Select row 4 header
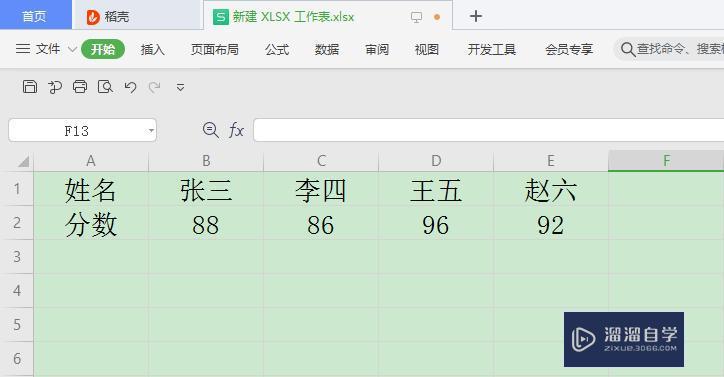This screenshot has height=377, width=724. 17,291
